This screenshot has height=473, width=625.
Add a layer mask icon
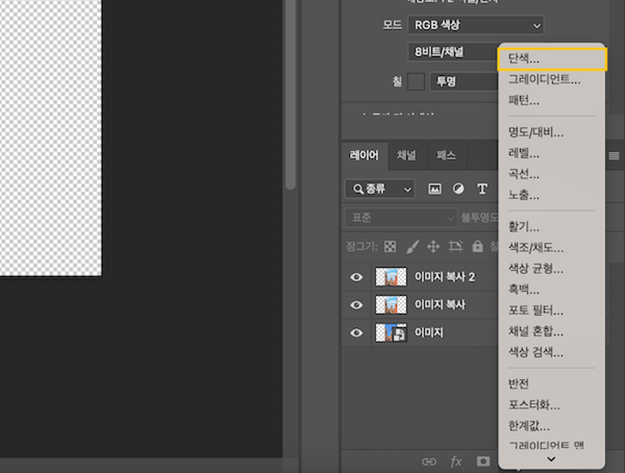tap(483, 461)
